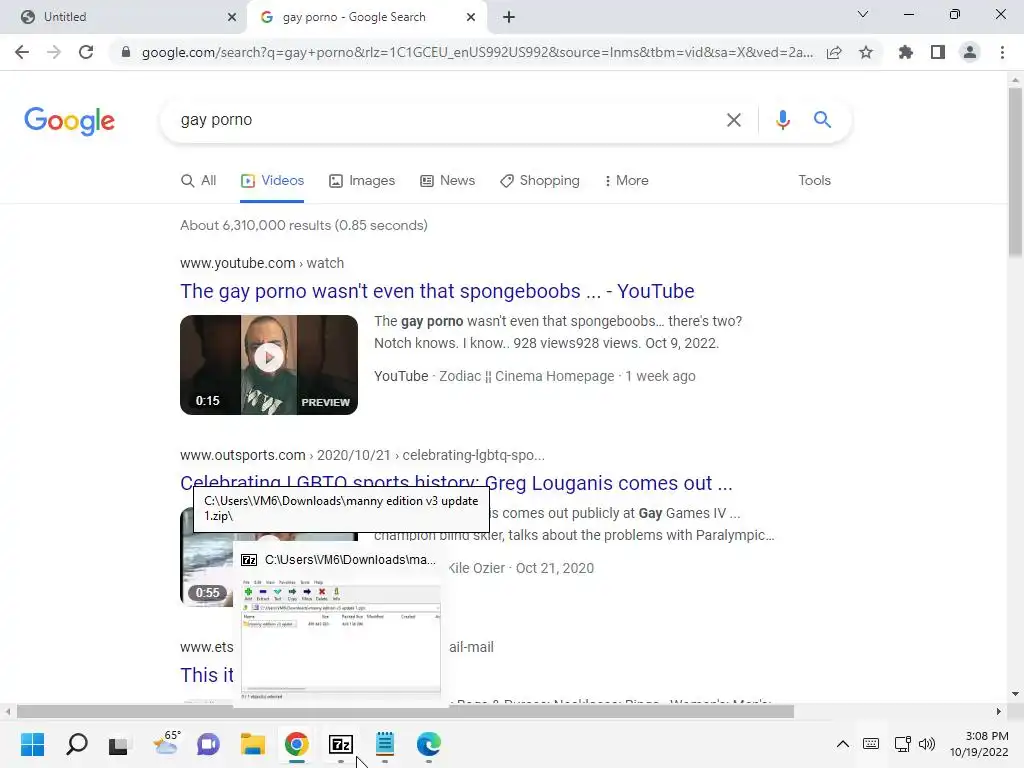Toggle the Chrome side panel
This screenshot has height=768, width=1024.
pos(938,52)
